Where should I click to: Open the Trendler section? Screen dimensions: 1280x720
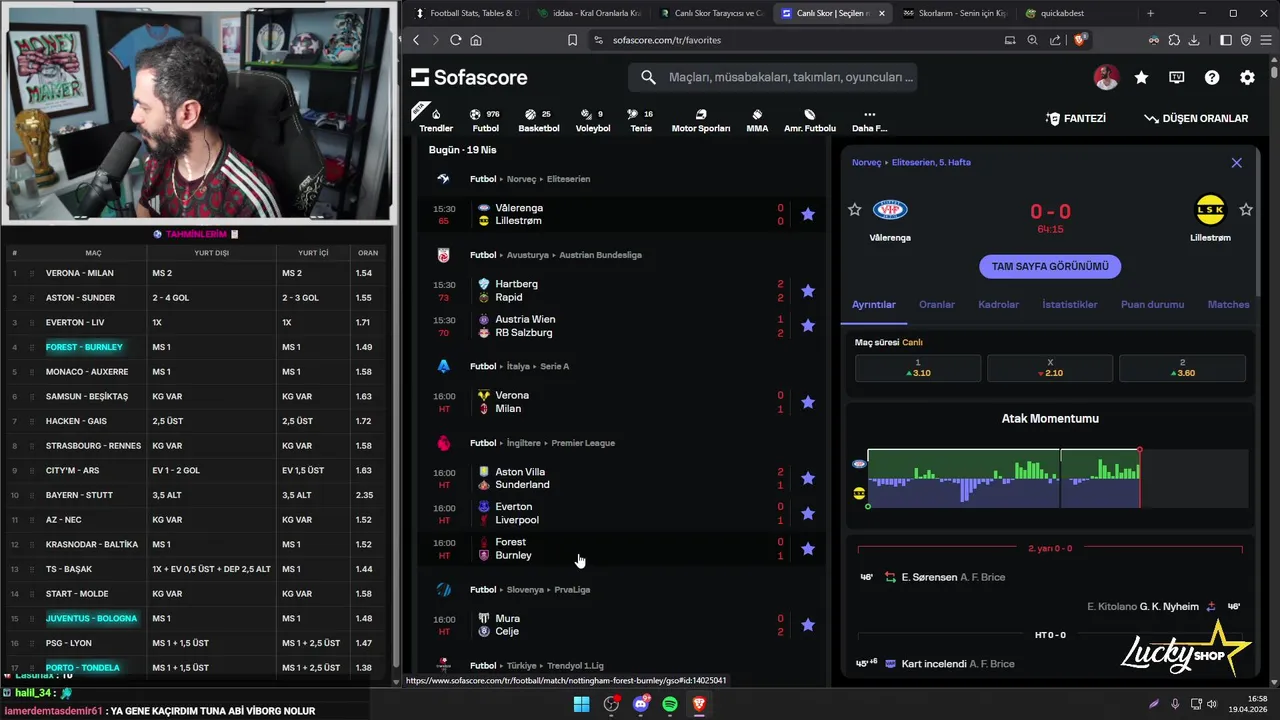(436, 120)
